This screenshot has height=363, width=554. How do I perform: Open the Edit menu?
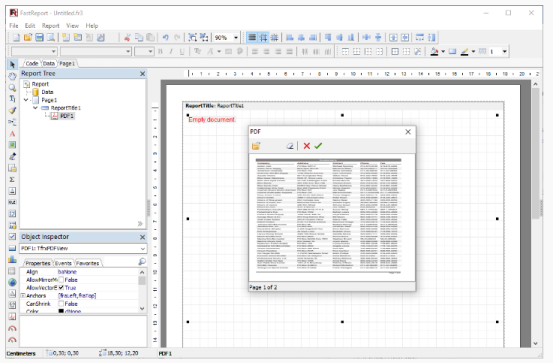click(30, 26)
